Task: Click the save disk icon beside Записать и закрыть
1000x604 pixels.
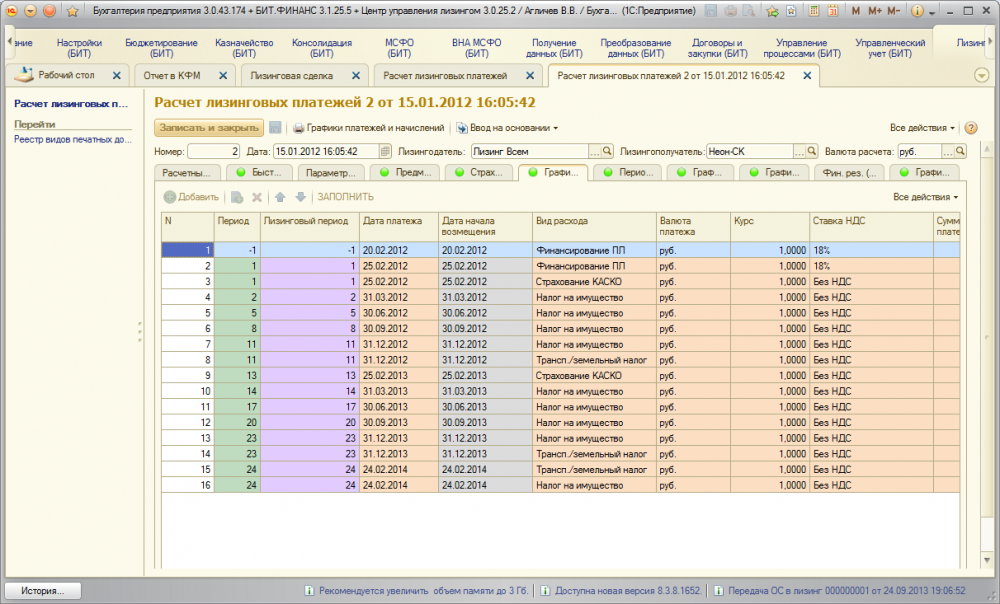Action: [275, 128]
